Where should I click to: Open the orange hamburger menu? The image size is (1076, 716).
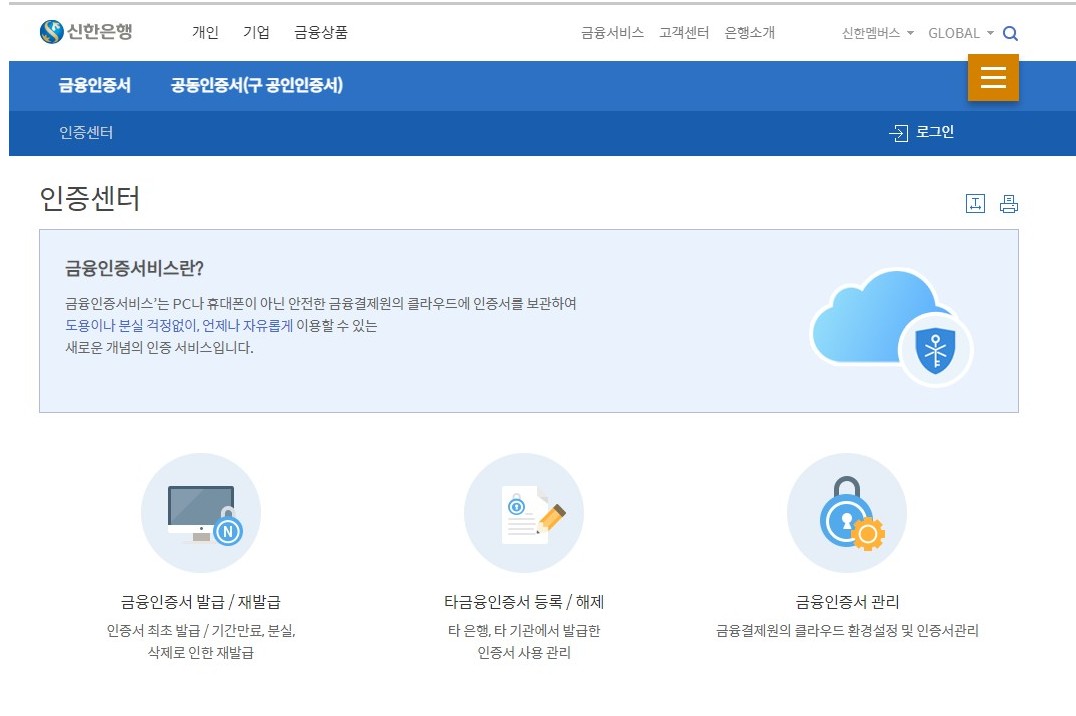993,78
